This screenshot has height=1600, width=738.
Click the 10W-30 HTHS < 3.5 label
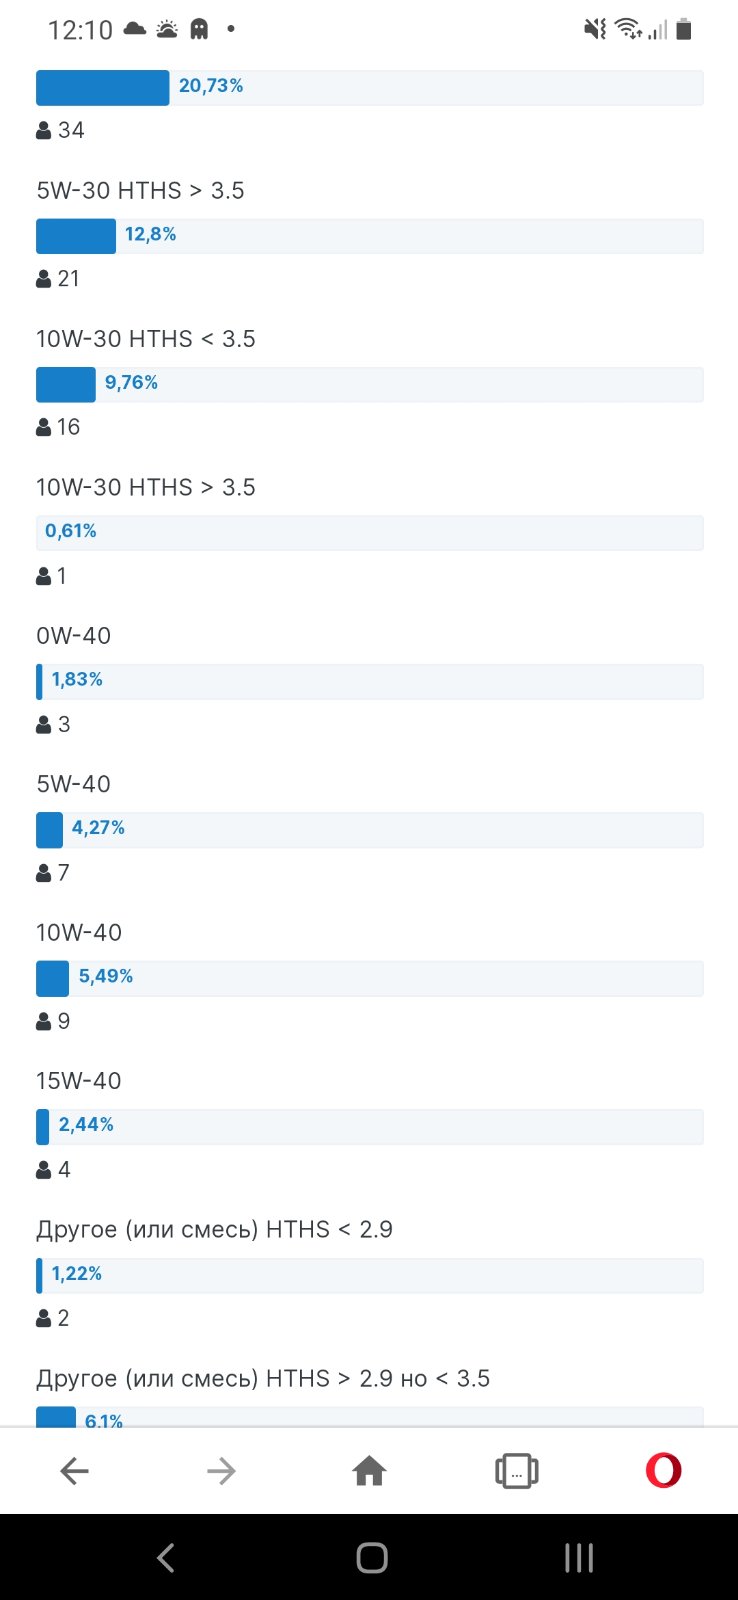146,339
